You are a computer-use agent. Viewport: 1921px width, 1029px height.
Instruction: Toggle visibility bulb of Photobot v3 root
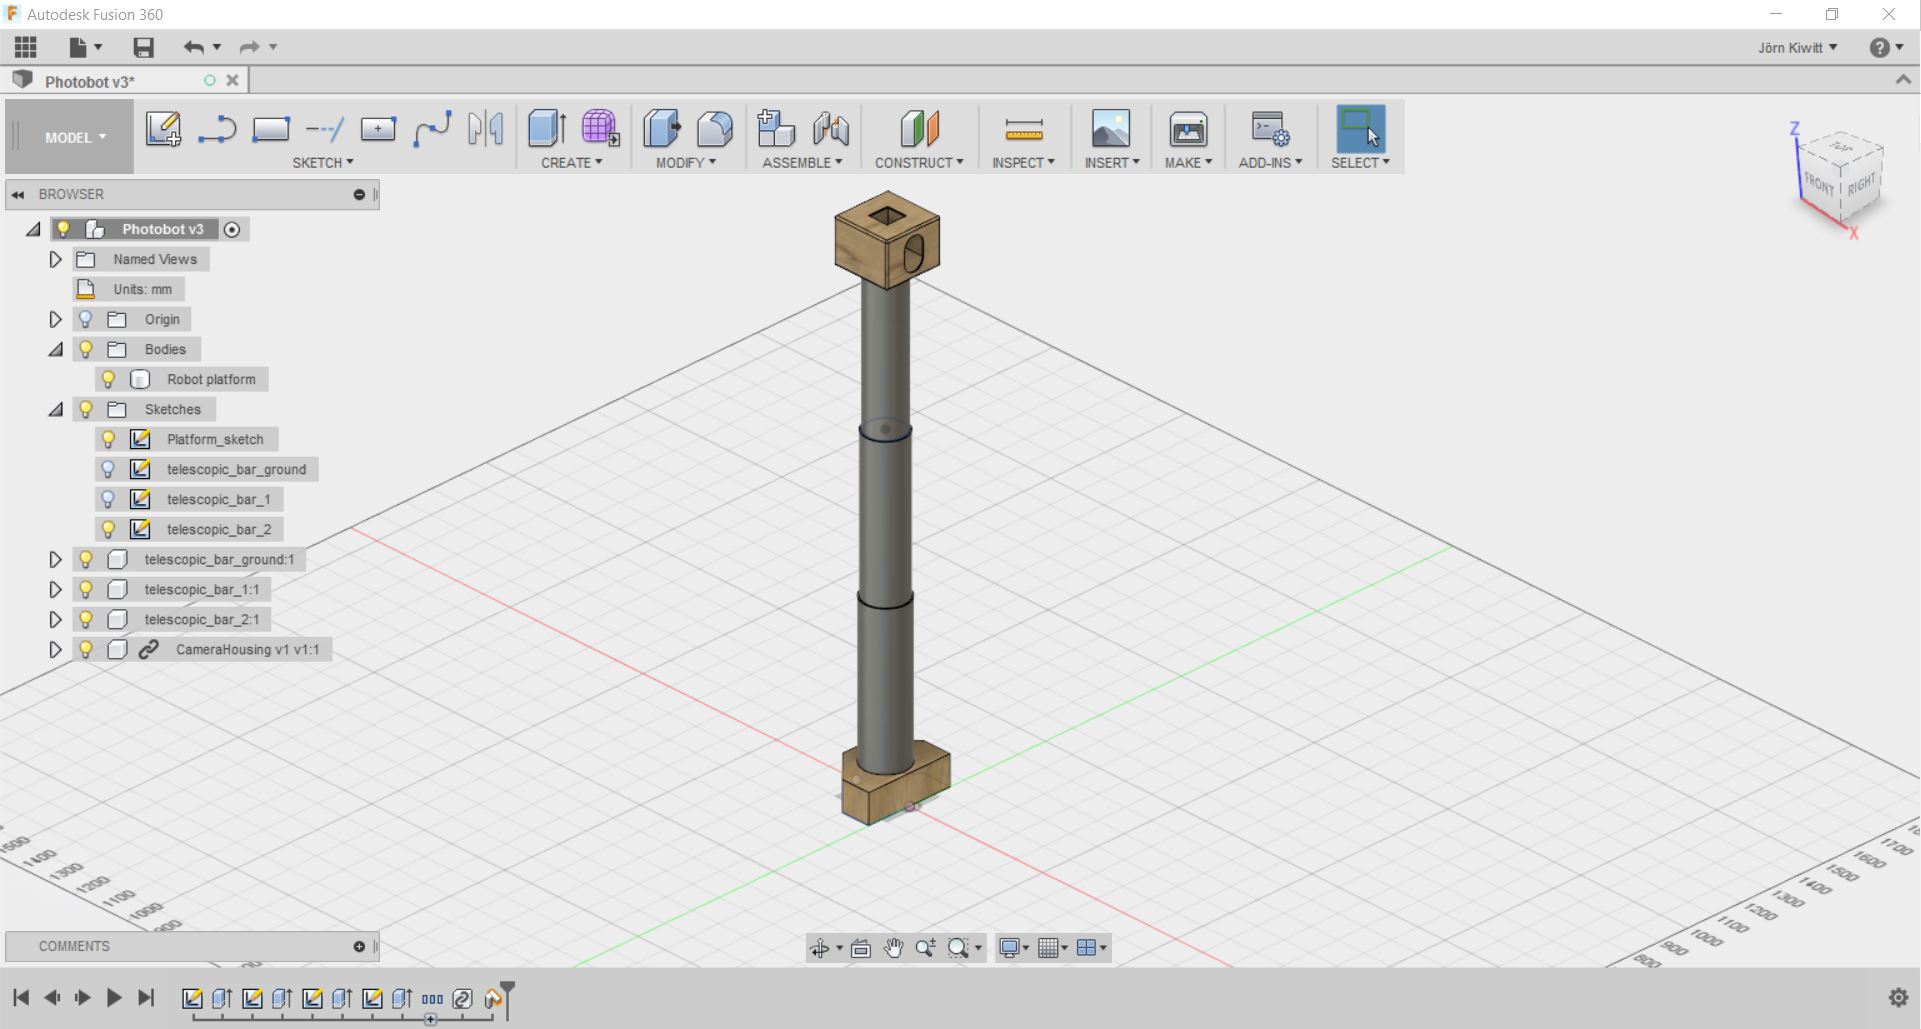[x=63, y=229]
